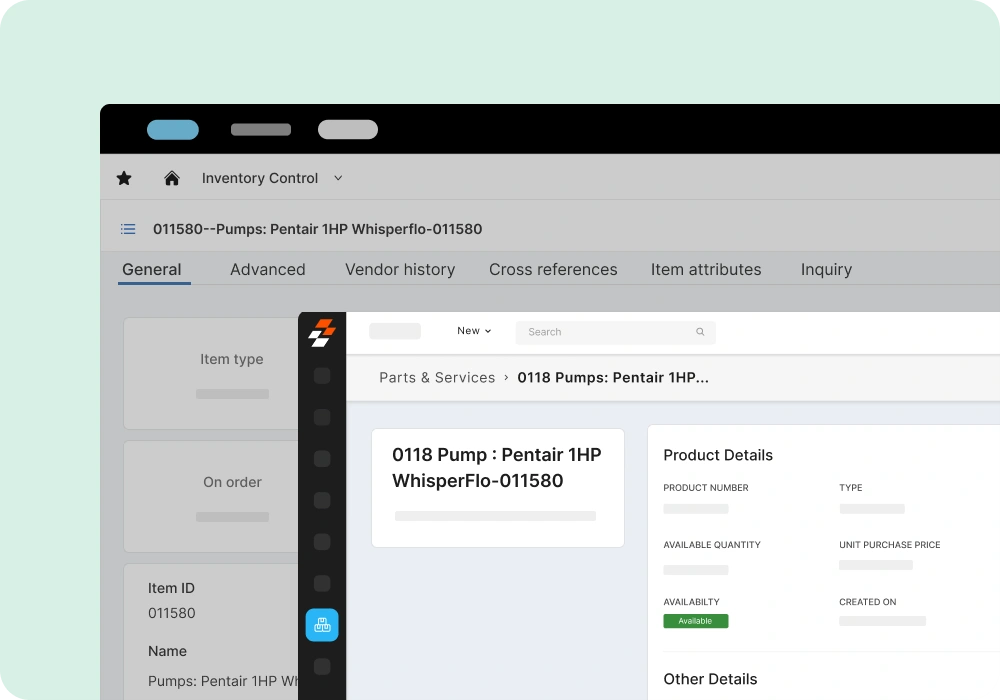Open the Inquiry tab
This screenshot has height=700, width=1000.
tap(826, 270)
